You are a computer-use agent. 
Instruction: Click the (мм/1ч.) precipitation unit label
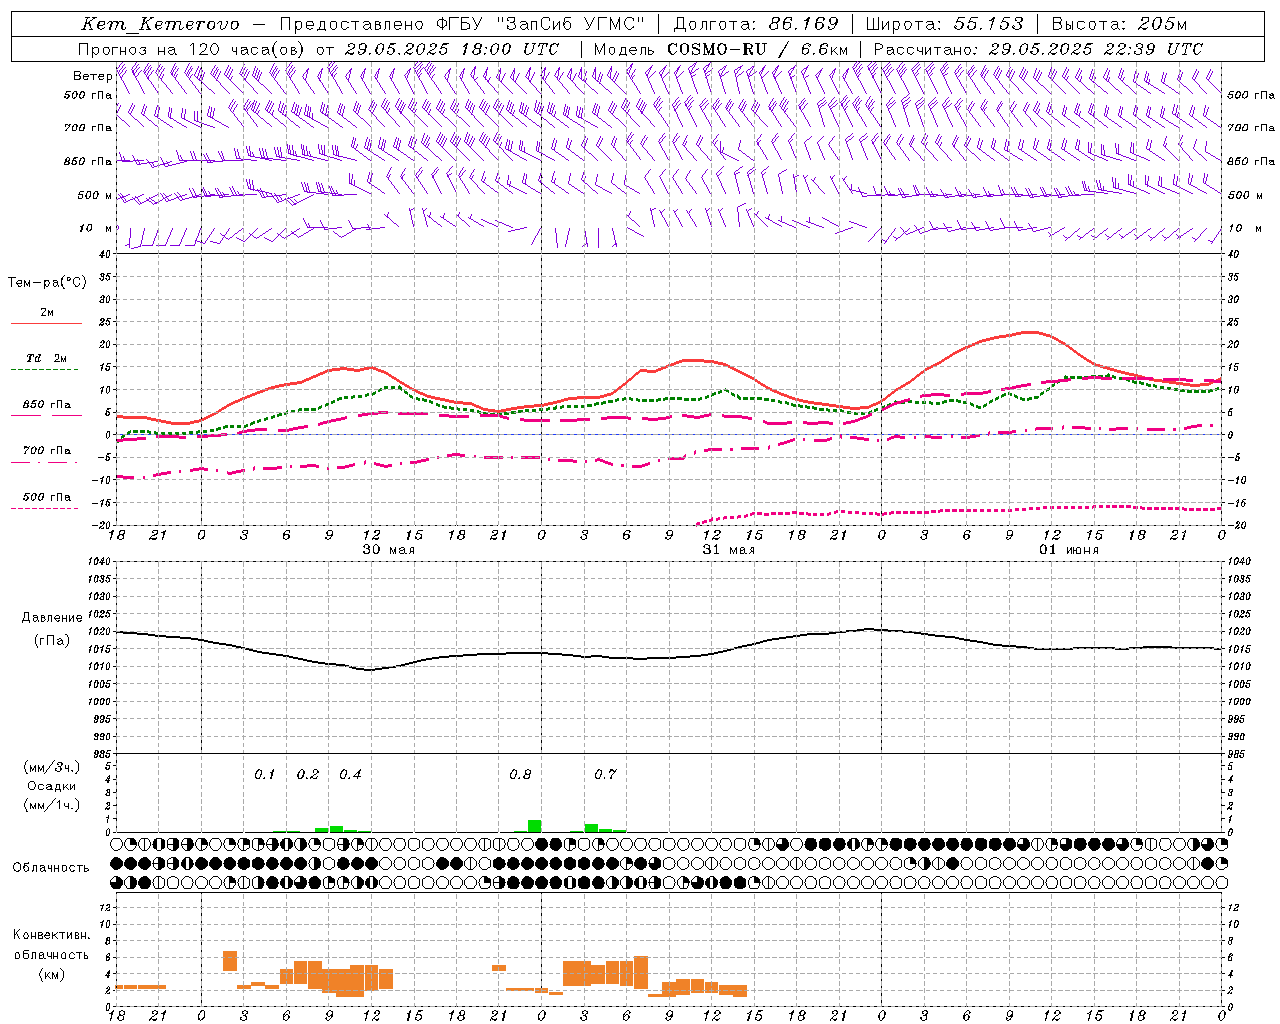[x=52, y=805]
